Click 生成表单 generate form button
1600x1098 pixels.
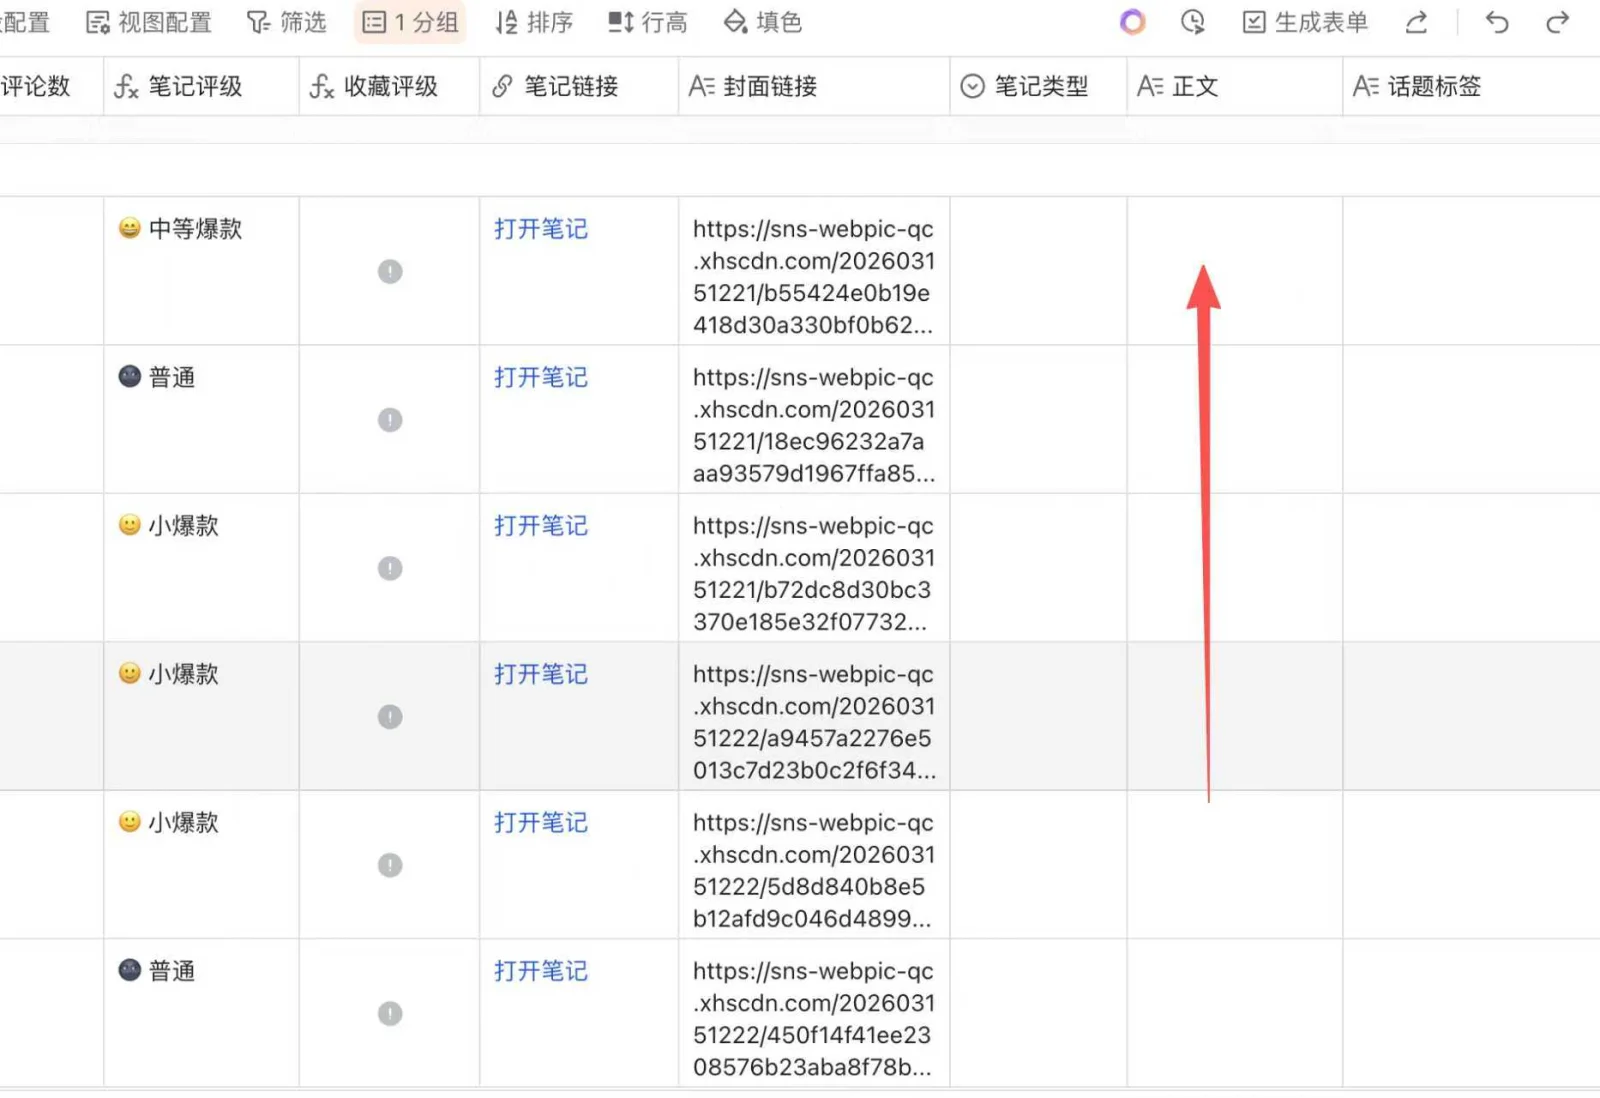(1305, 22)
